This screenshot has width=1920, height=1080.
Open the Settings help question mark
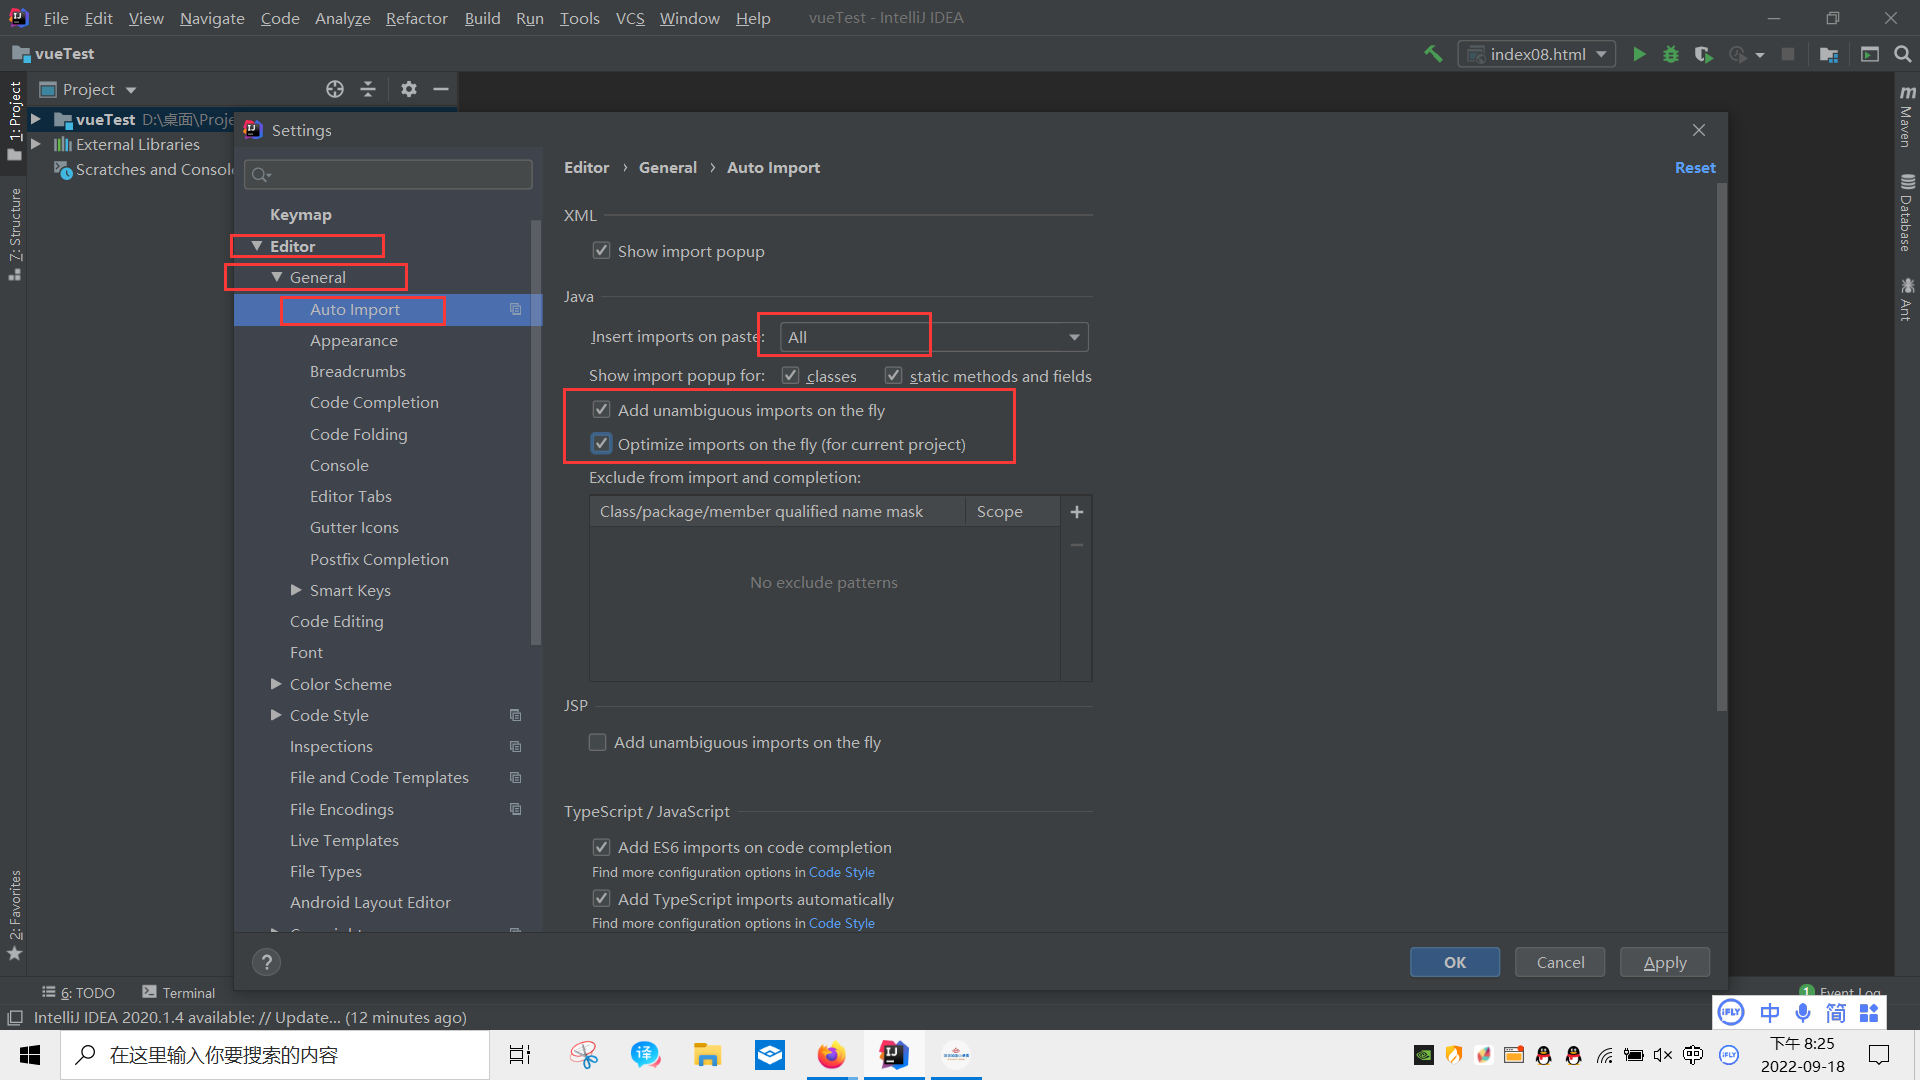[x=266, y=962]
